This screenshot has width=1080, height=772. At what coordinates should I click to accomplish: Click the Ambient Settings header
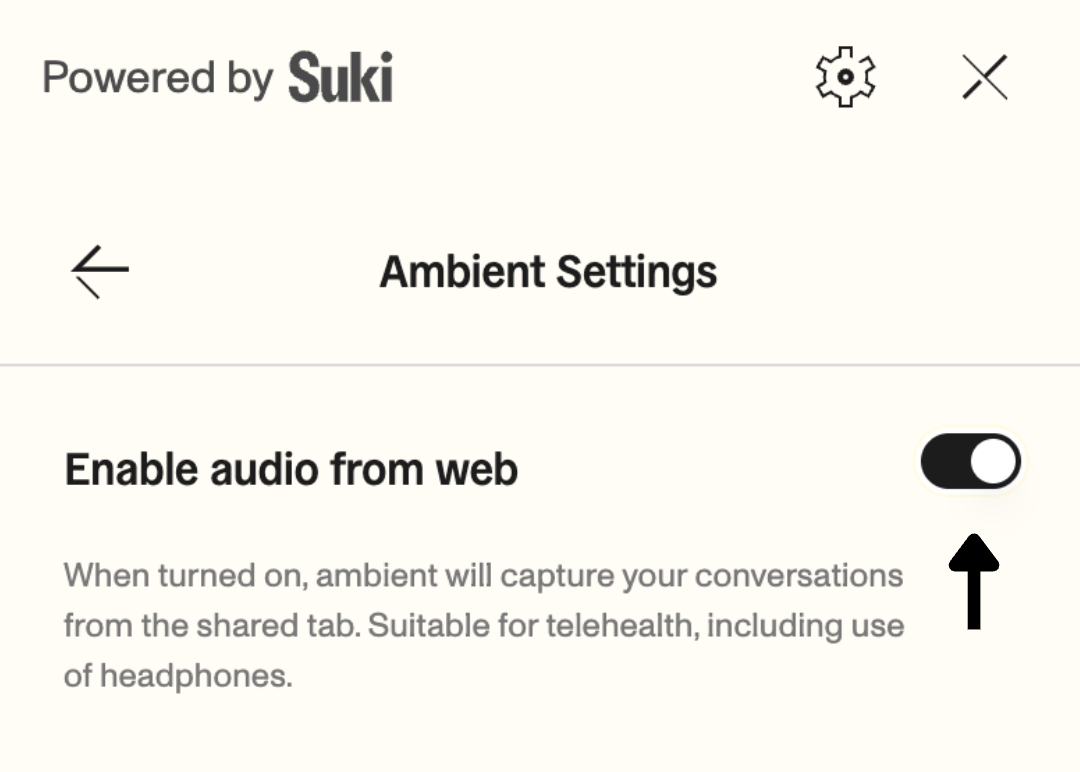(547, 270)
